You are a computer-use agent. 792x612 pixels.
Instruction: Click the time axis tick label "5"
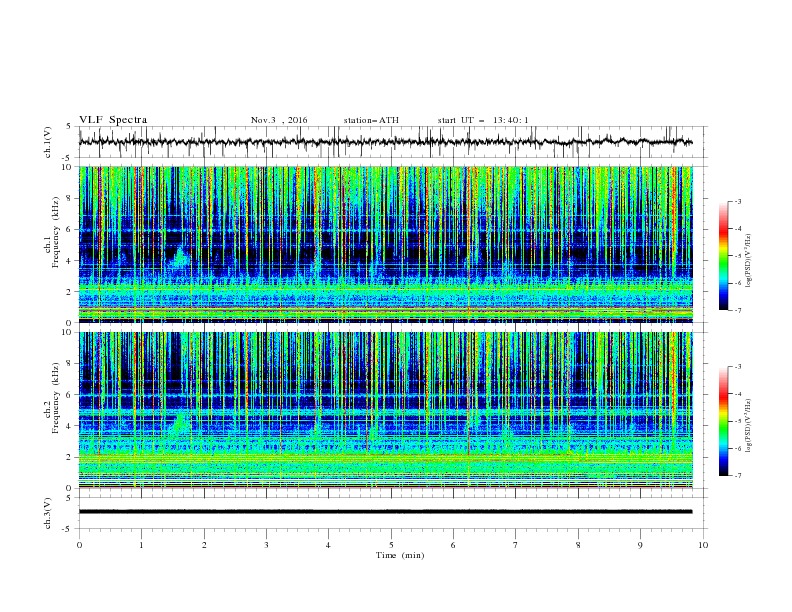coord(391,545)
